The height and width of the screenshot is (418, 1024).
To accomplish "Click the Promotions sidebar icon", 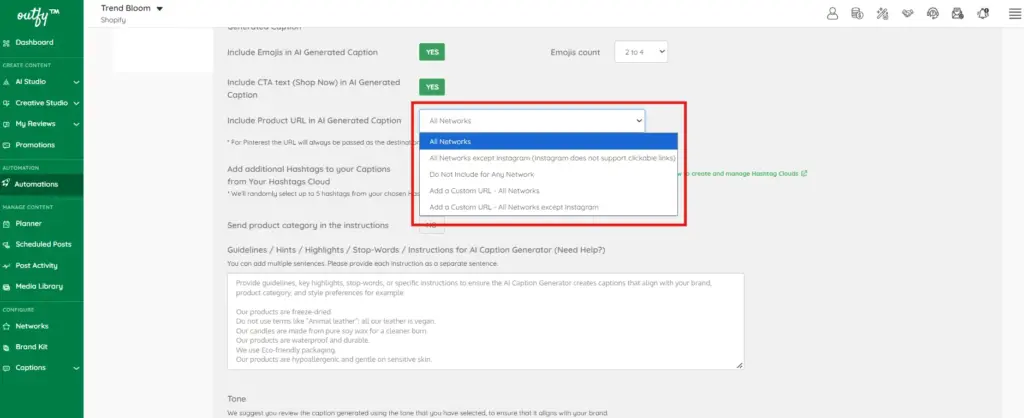I will pyautogui.click(x=7, y=145).
